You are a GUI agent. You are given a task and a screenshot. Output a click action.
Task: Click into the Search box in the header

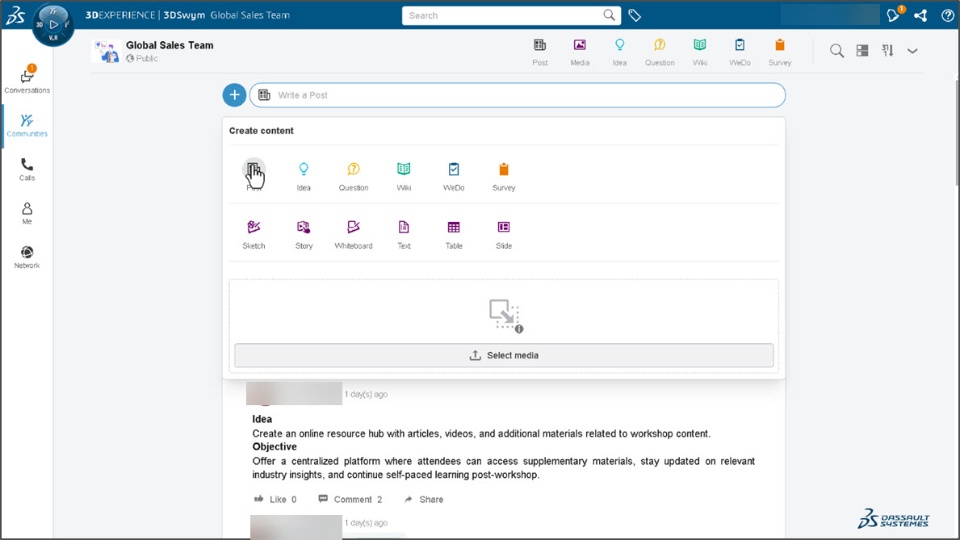511,15
